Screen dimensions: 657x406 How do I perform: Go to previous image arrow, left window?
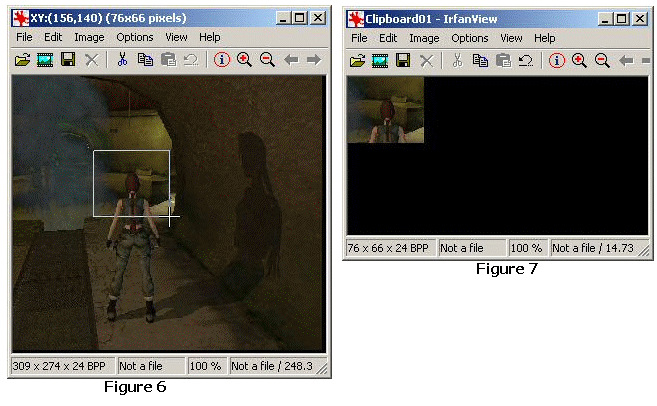291,59
